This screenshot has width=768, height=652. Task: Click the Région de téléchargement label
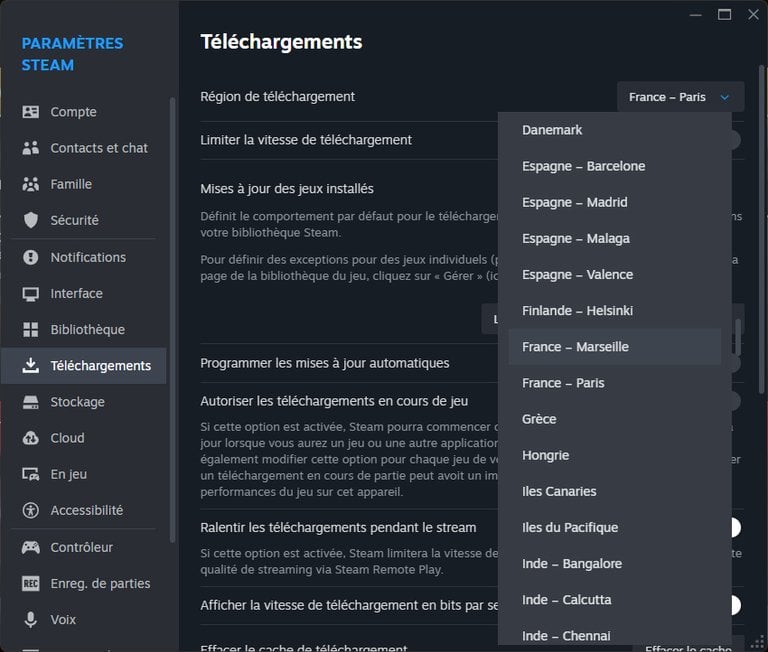[277, 97]
